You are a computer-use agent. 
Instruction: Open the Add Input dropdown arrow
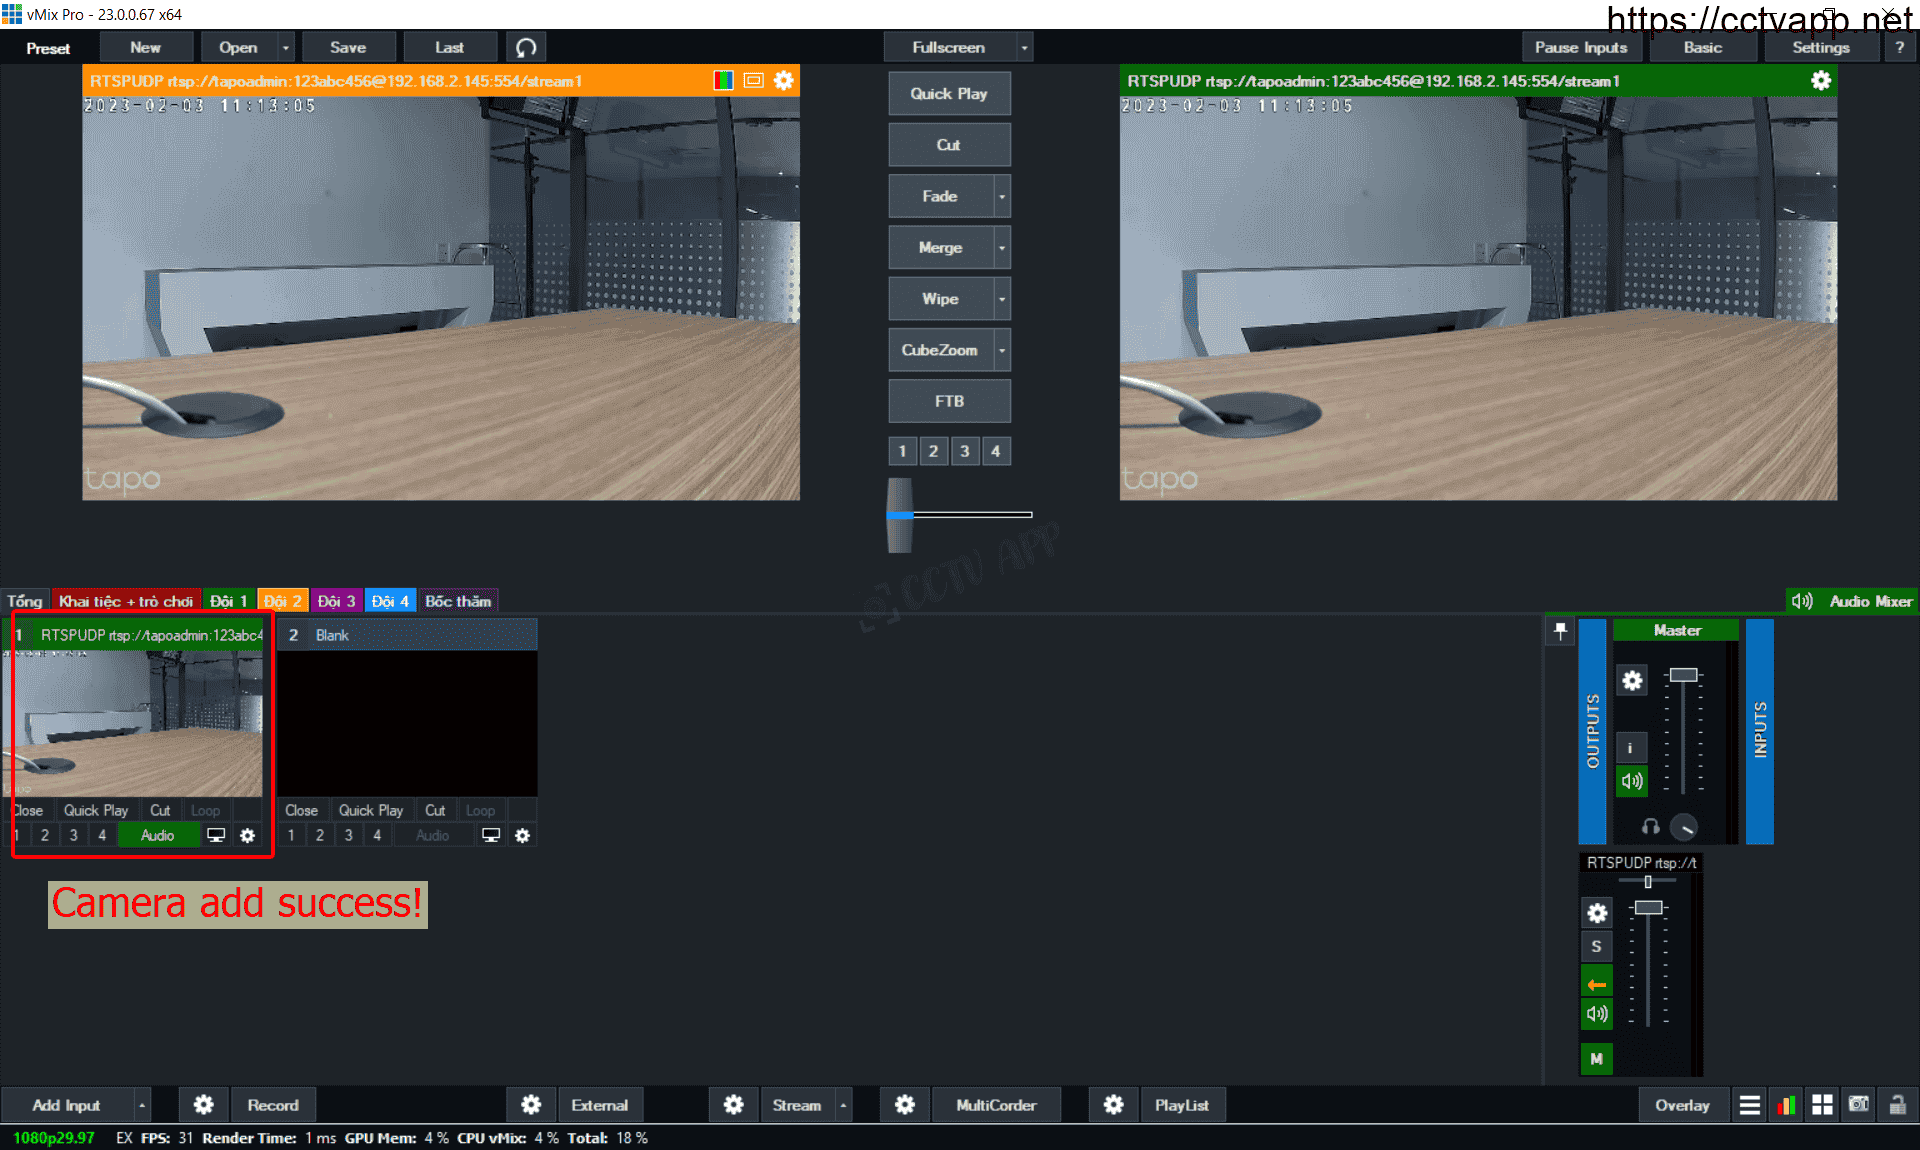142,1105
